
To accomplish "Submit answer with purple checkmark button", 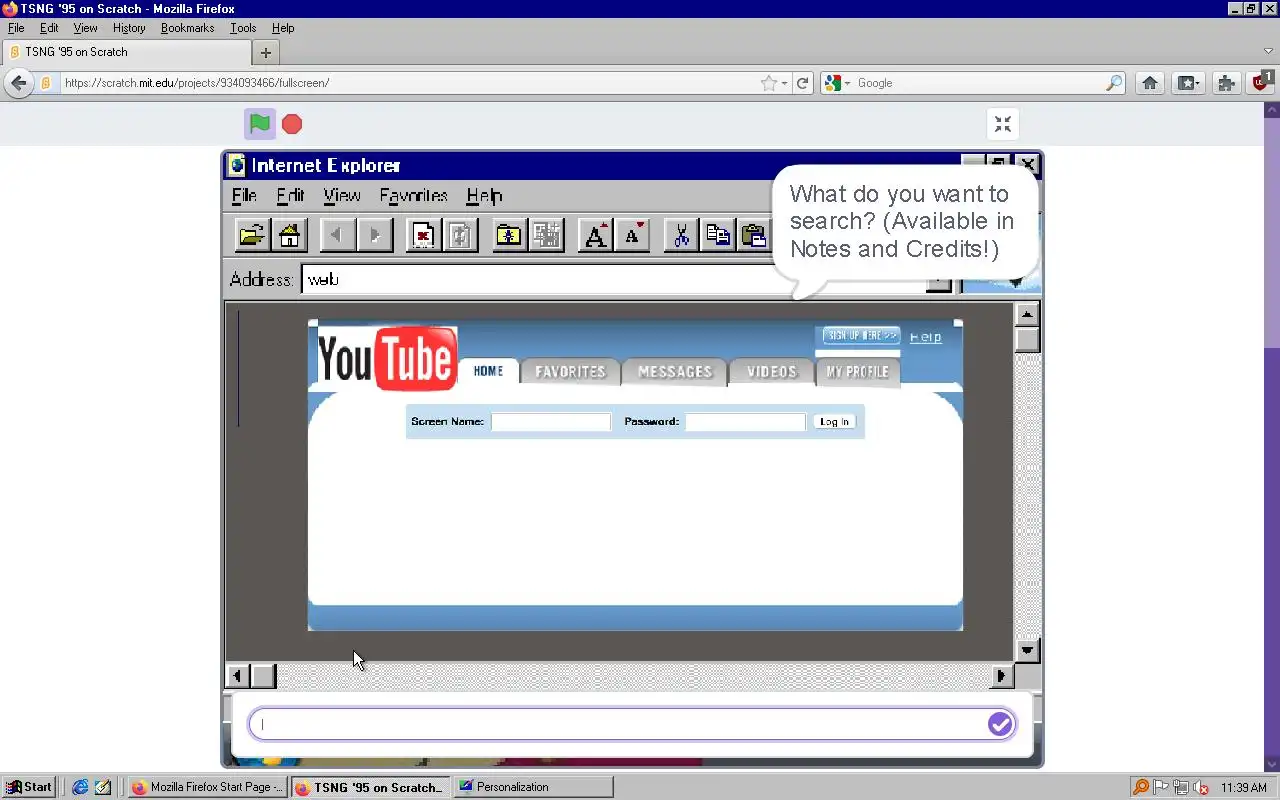I will tap(1000, 724).
